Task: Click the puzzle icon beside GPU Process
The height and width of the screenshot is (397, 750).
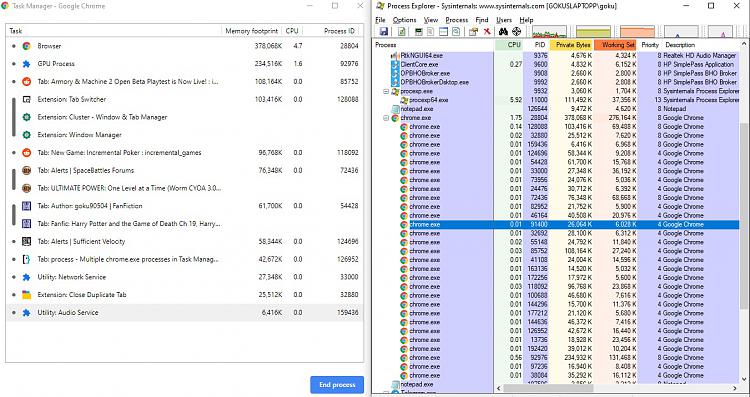Action: pyautogui.click(x=27, y=64)
